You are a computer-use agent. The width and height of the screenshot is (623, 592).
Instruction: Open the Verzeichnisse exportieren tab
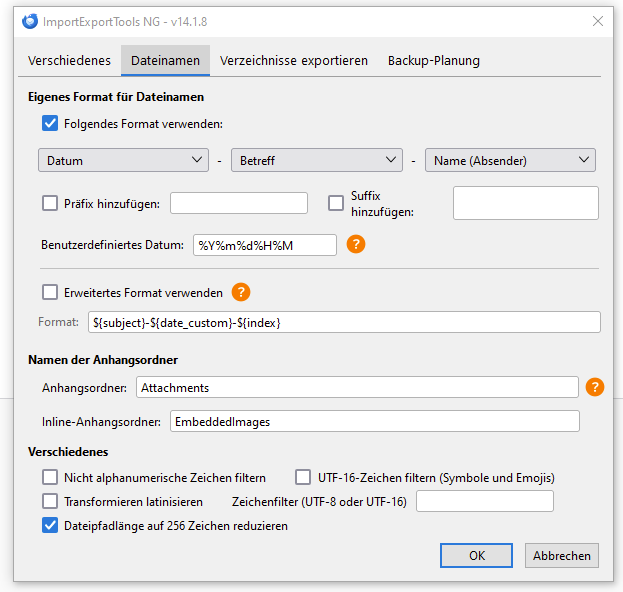[x=294, y=61]
